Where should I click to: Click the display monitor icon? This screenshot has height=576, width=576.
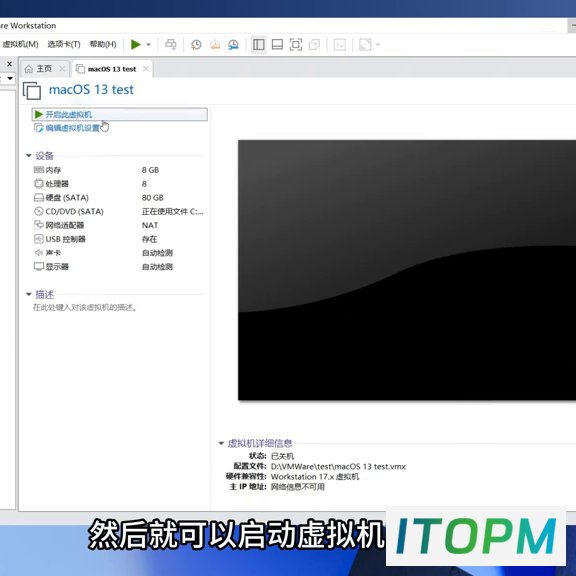coord(39,266)
